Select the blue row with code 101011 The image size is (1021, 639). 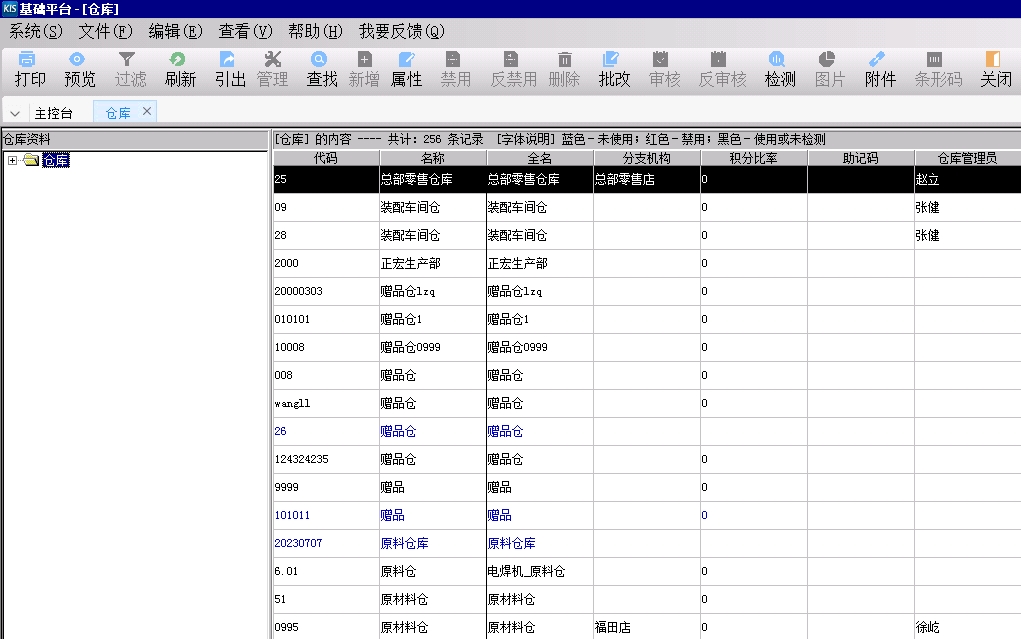[x=647, y=515]
